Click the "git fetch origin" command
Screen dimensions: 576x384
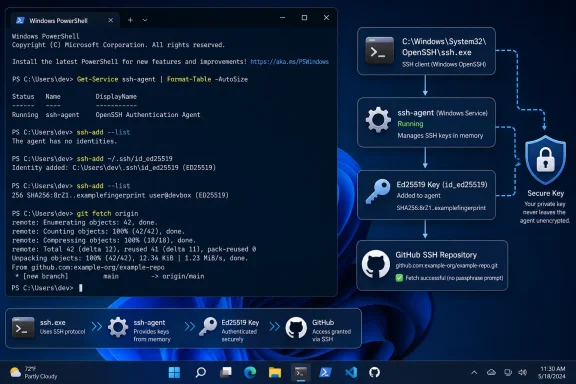[107, 213]
